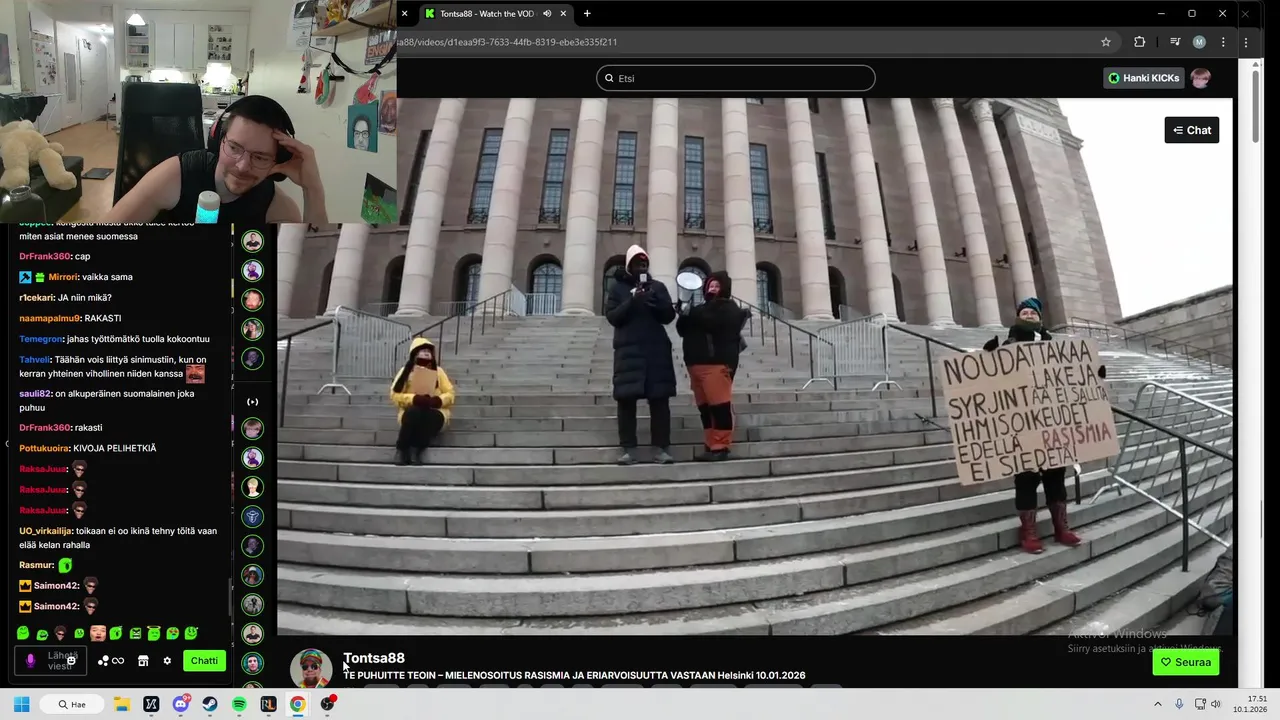Screen dimensions: 1280x720
Task: Click the (•) live marker in viewer list
Action: tap(253, 402)
